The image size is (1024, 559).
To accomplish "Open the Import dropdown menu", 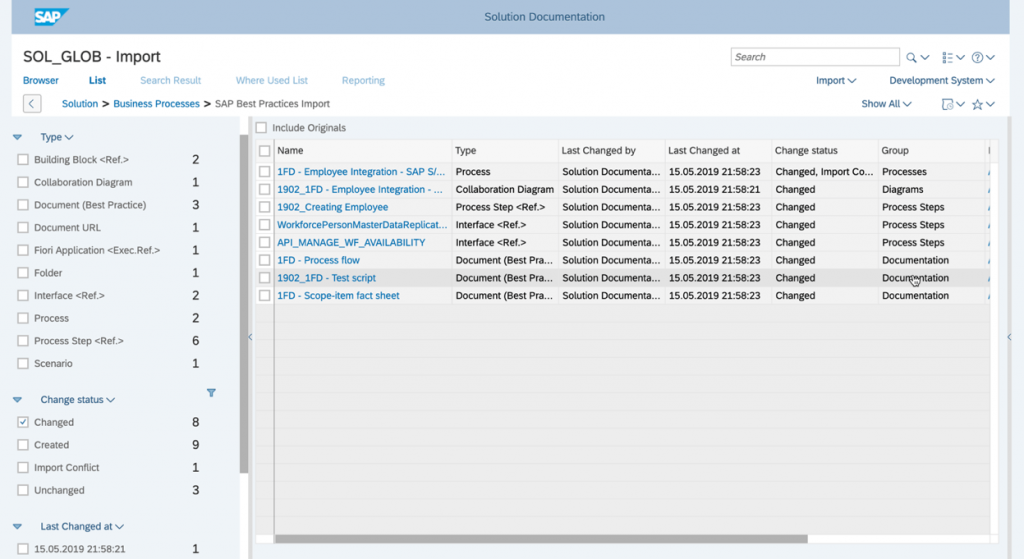I will point(836,80).
